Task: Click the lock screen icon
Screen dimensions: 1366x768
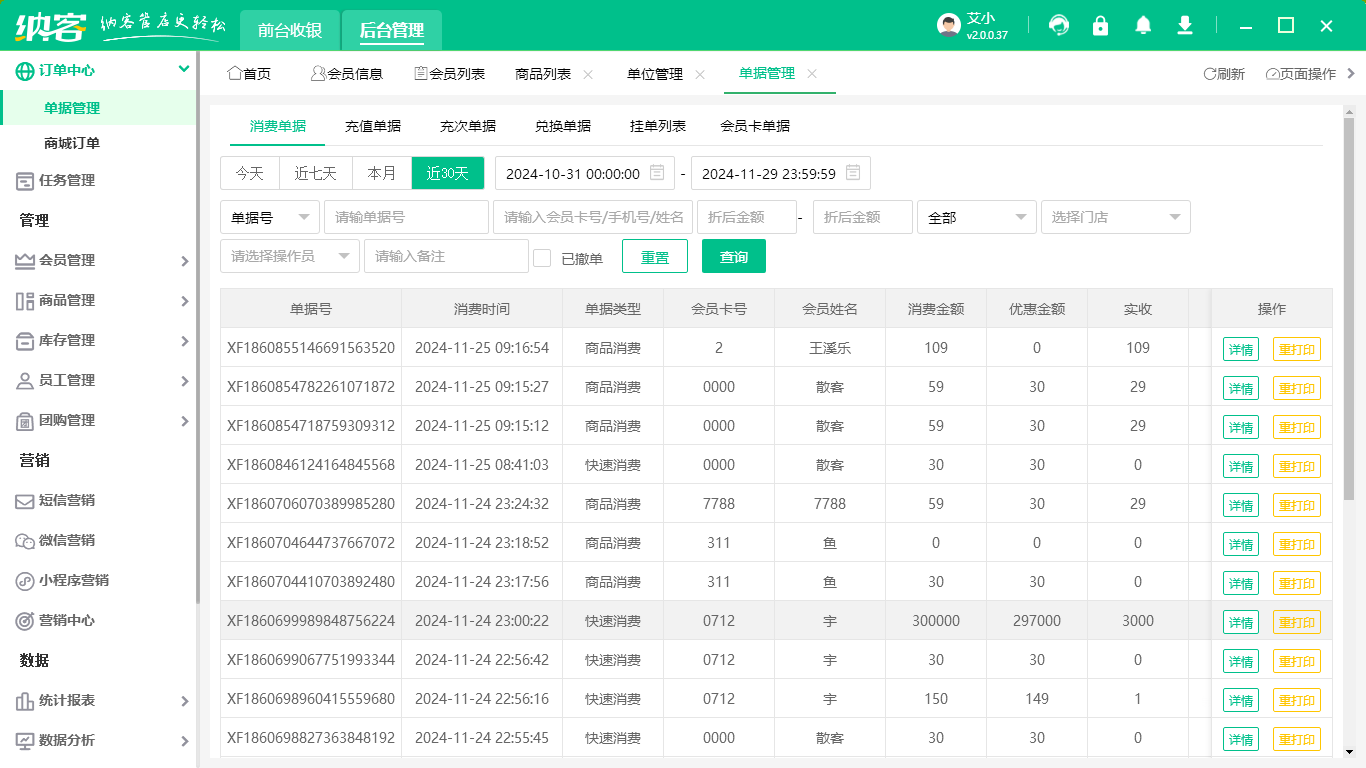Action: [1101, 26]
